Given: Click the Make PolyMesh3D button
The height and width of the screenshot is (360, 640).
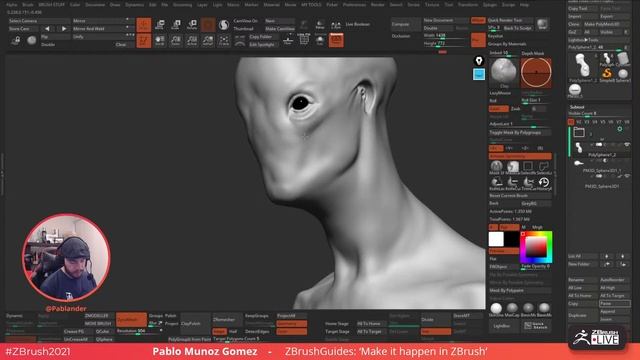Looking at the screenshot, I should pos(607,24).
